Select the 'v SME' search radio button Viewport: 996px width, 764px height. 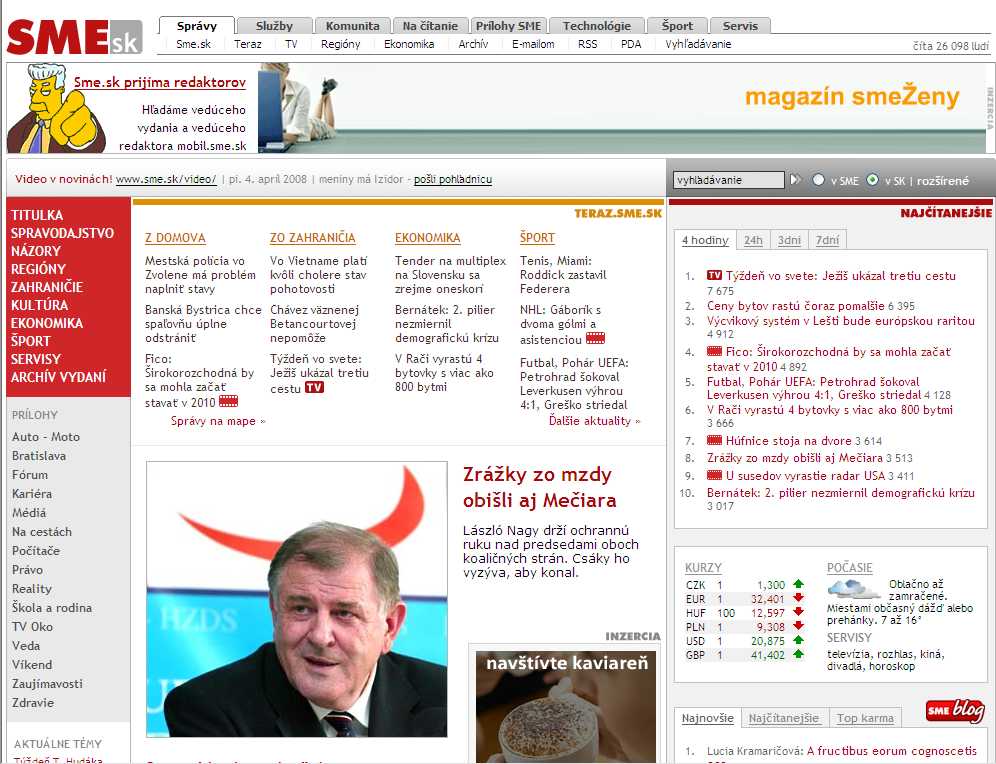point(819,180)
